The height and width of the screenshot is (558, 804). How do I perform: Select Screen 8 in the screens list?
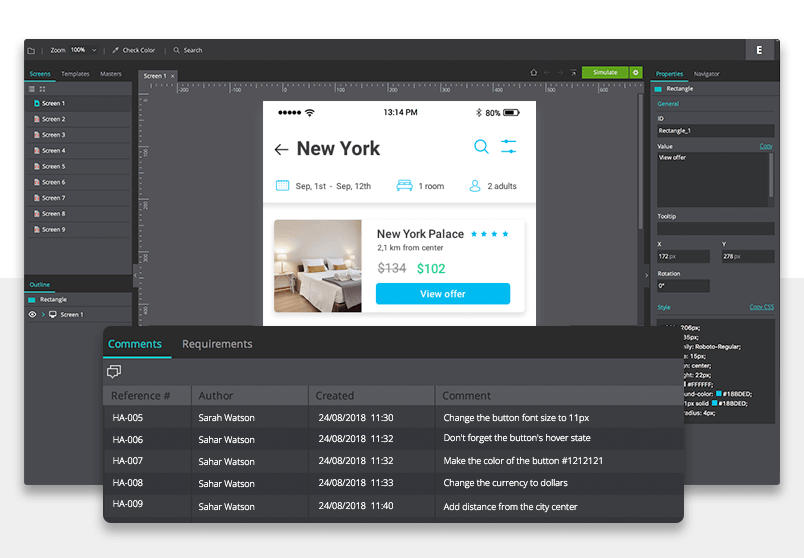pos(78,214)
